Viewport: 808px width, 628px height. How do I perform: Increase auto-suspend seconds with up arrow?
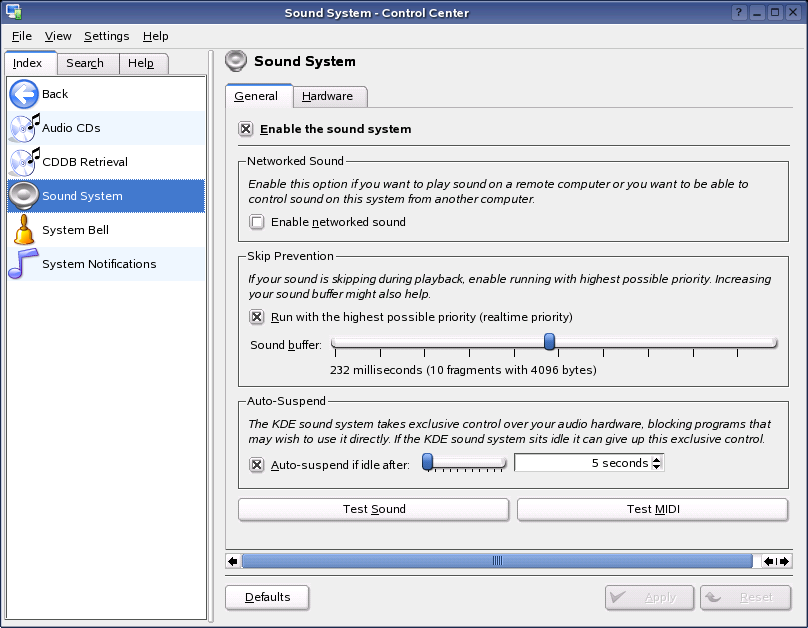[657, 459]
